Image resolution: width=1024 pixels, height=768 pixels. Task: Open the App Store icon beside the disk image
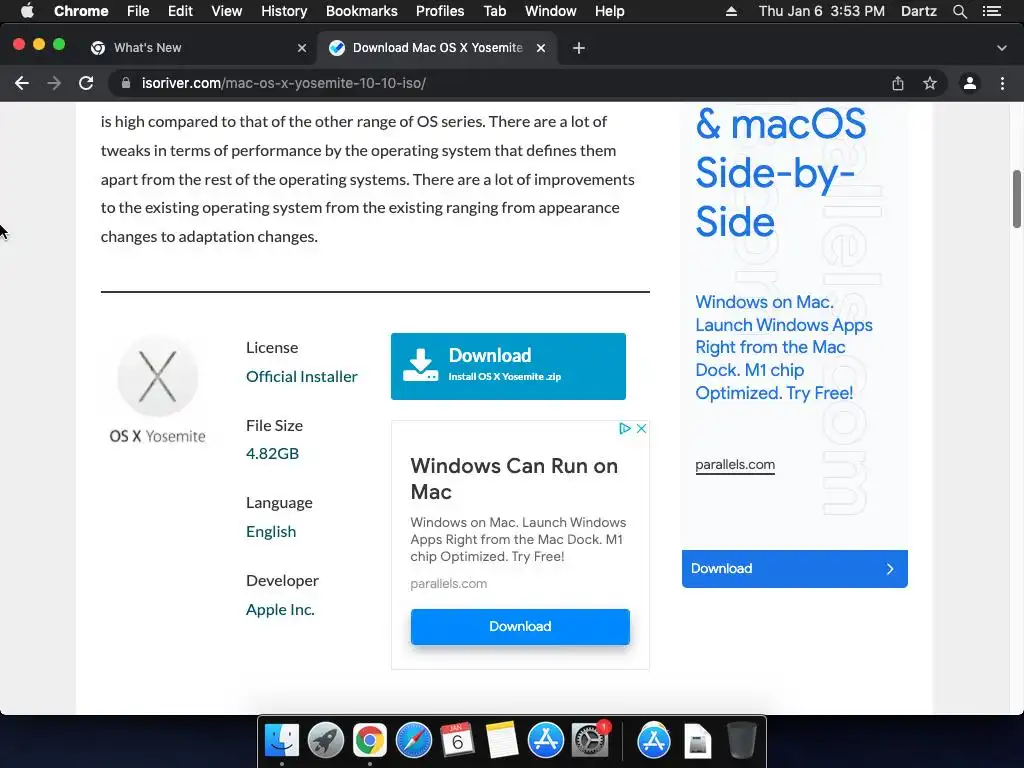pyautogui.click(x=654, y=741)
